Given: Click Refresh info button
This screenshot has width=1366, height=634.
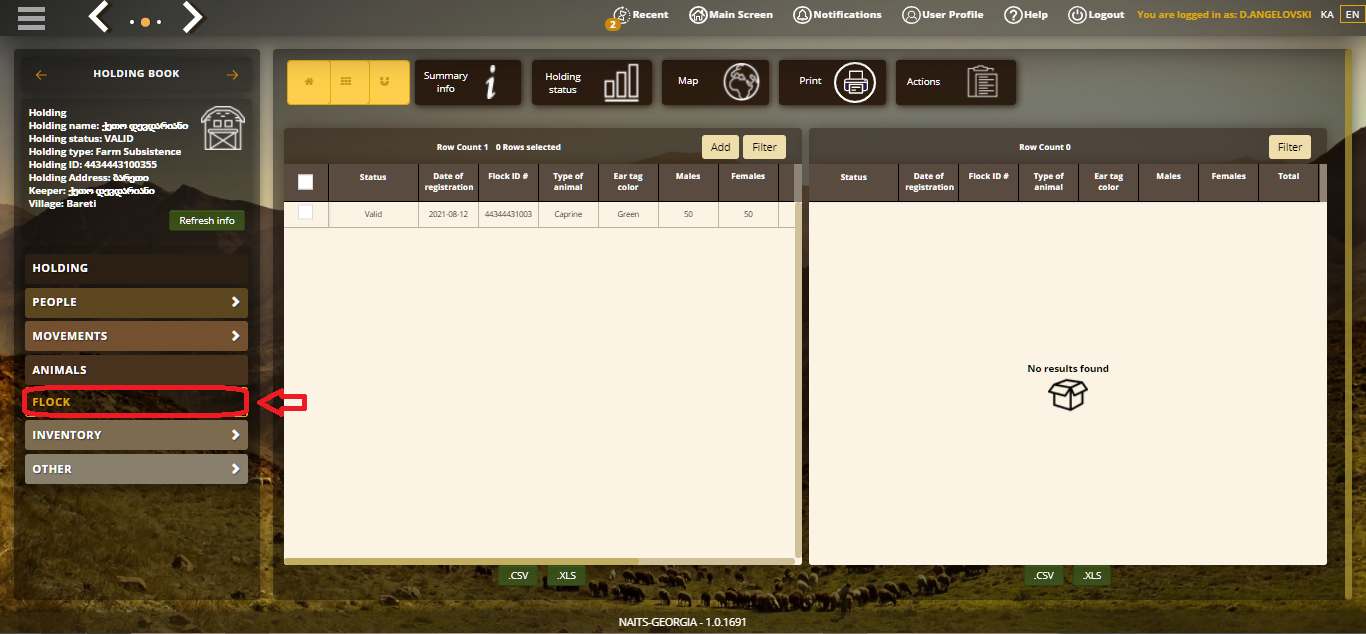Looking at the screenshot, I should (207, 220).
